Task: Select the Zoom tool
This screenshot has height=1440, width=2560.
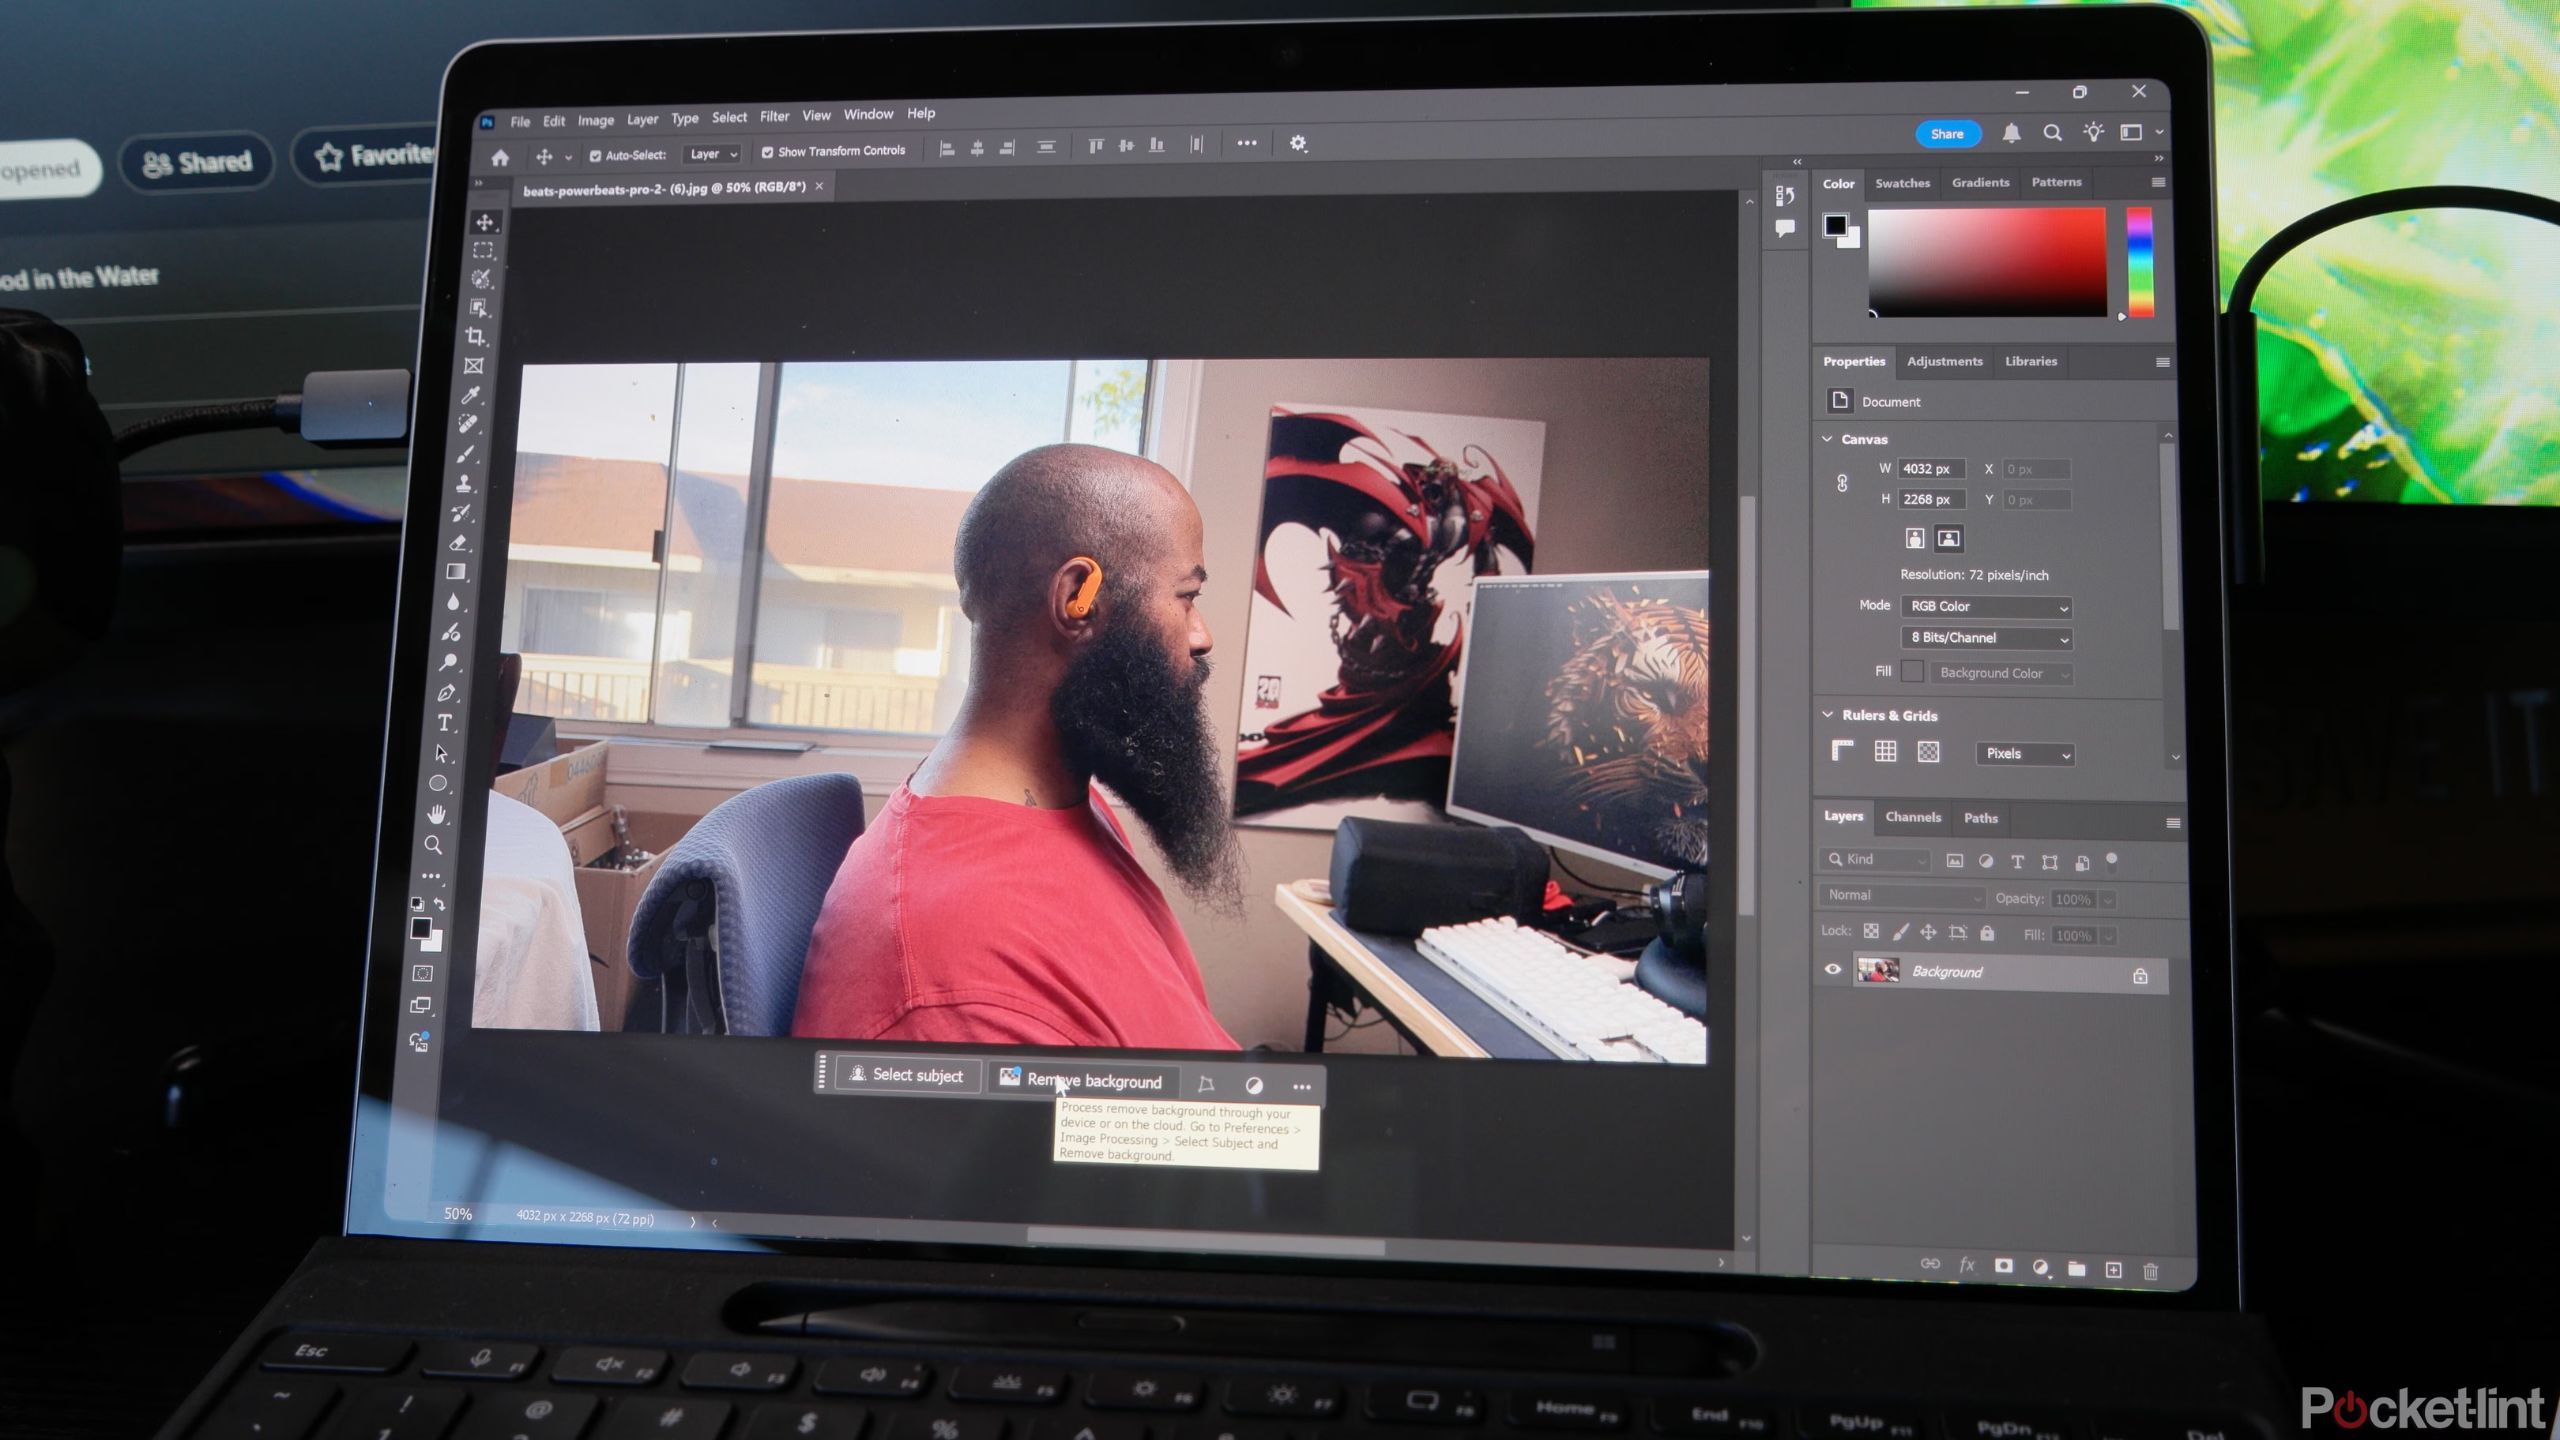Action: (x=434, y=845)
